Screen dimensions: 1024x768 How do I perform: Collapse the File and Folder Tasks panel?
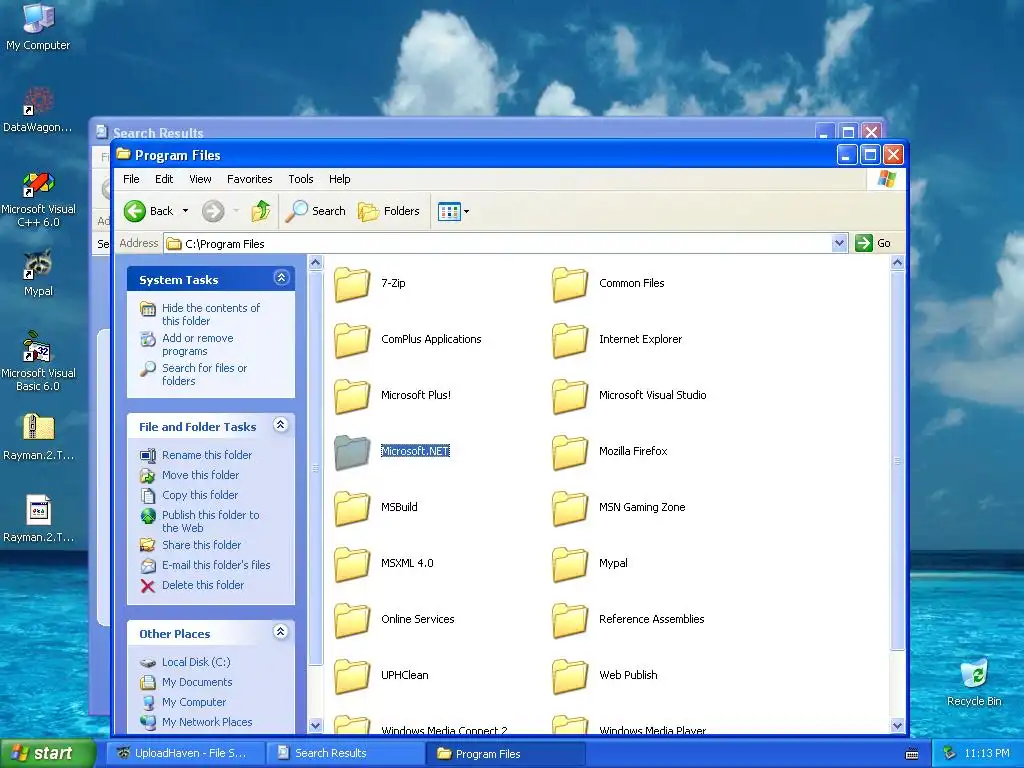point(281,425)
